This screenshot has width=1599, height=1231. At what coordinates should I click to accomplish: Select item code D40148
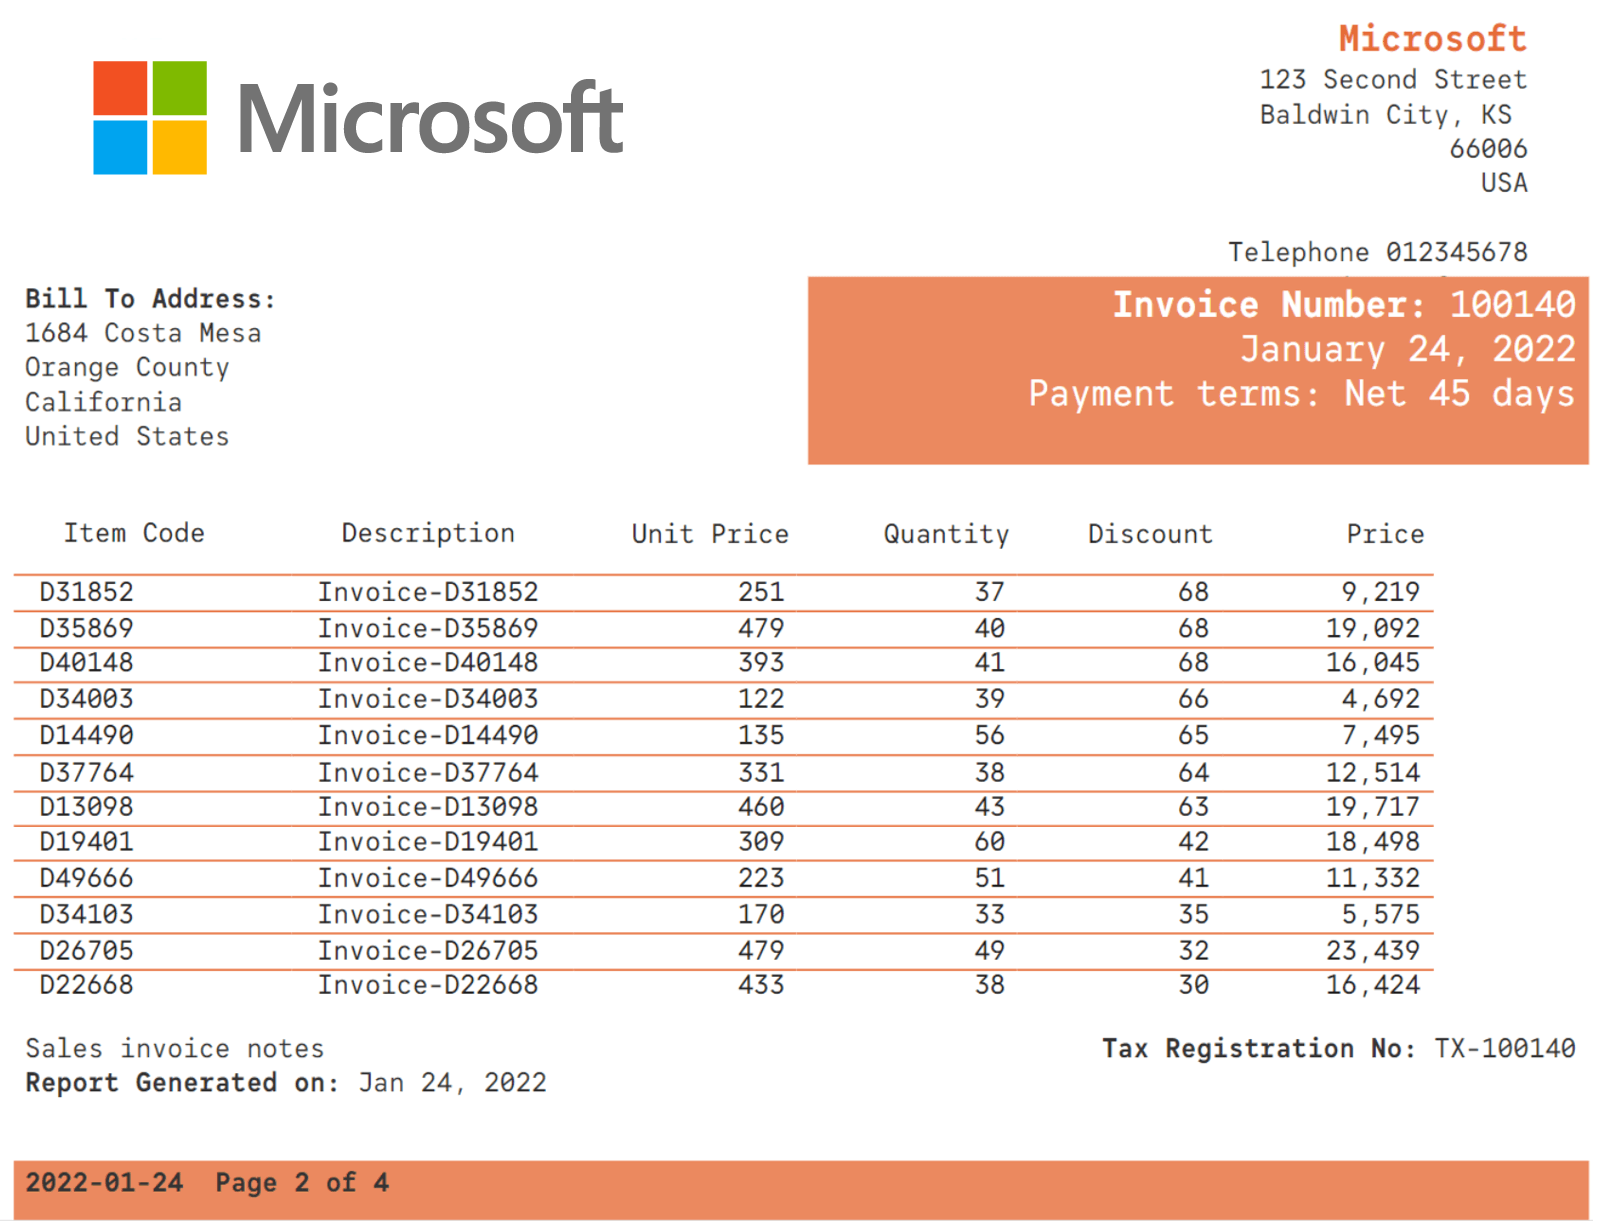coord(86,662)
